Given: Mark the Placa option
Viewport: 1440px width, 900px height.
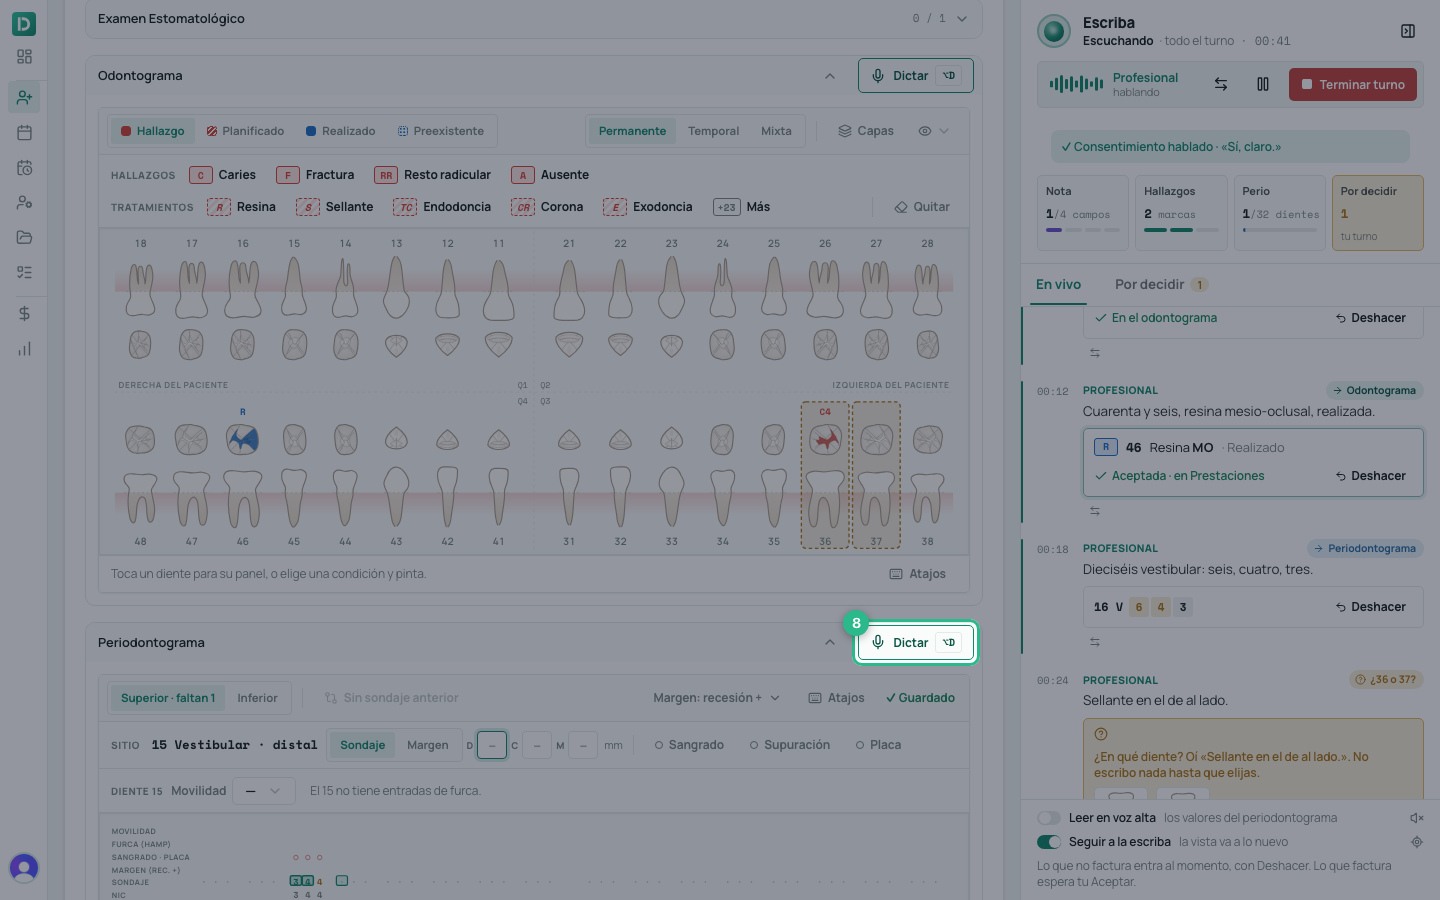Looking at the screenshot, I should (878, 745).
